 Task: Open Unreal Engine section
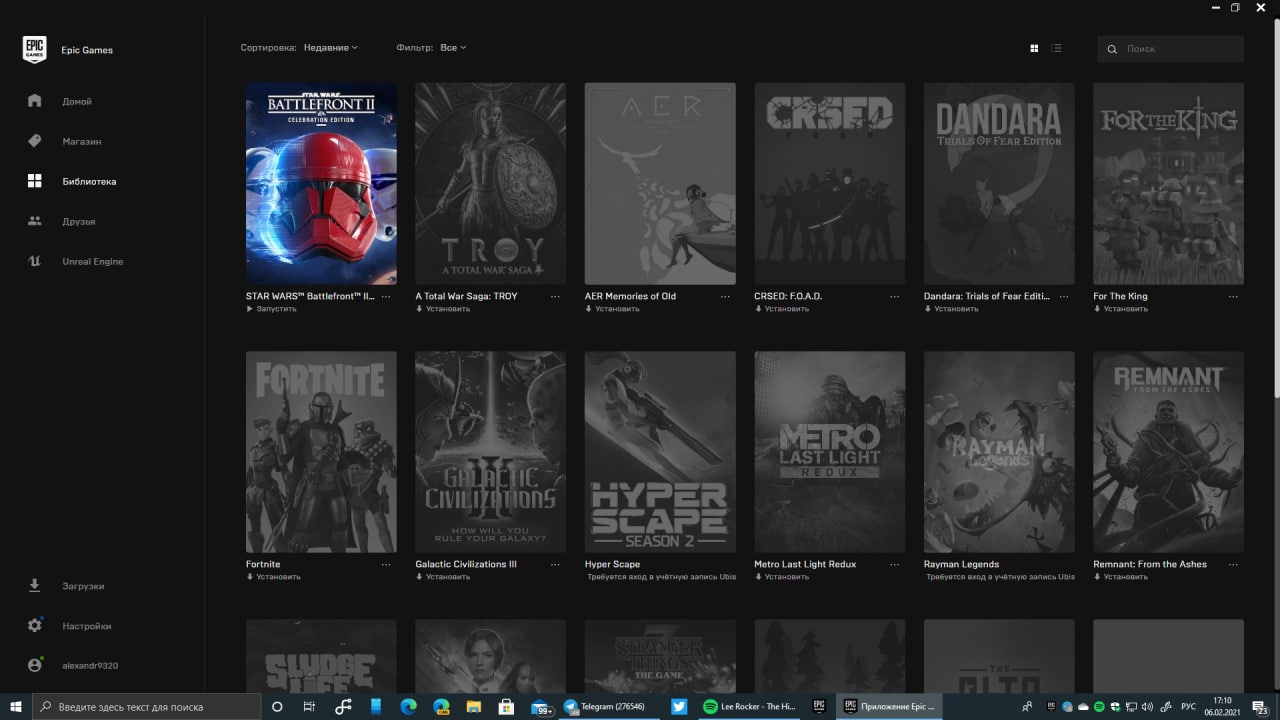coord(92,261)
